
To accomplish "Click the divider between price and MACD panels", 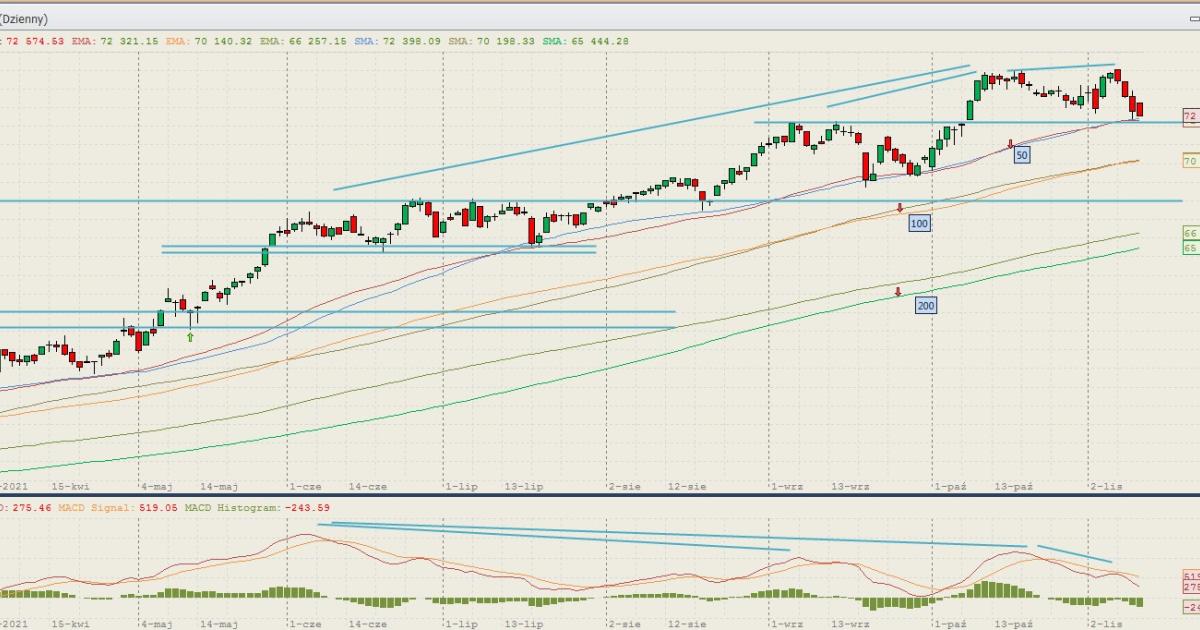I will click(600, 494).
